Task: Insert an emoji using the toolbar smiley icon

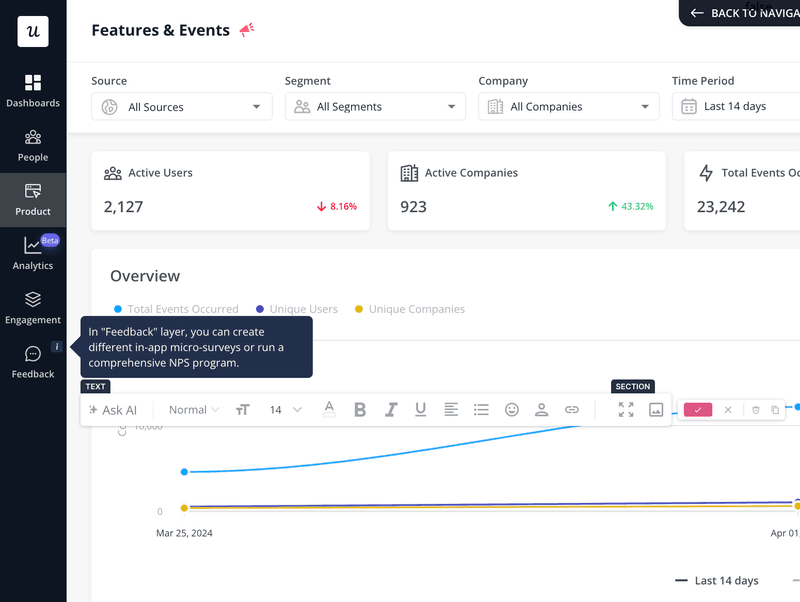Action: (x=511, y=409)
